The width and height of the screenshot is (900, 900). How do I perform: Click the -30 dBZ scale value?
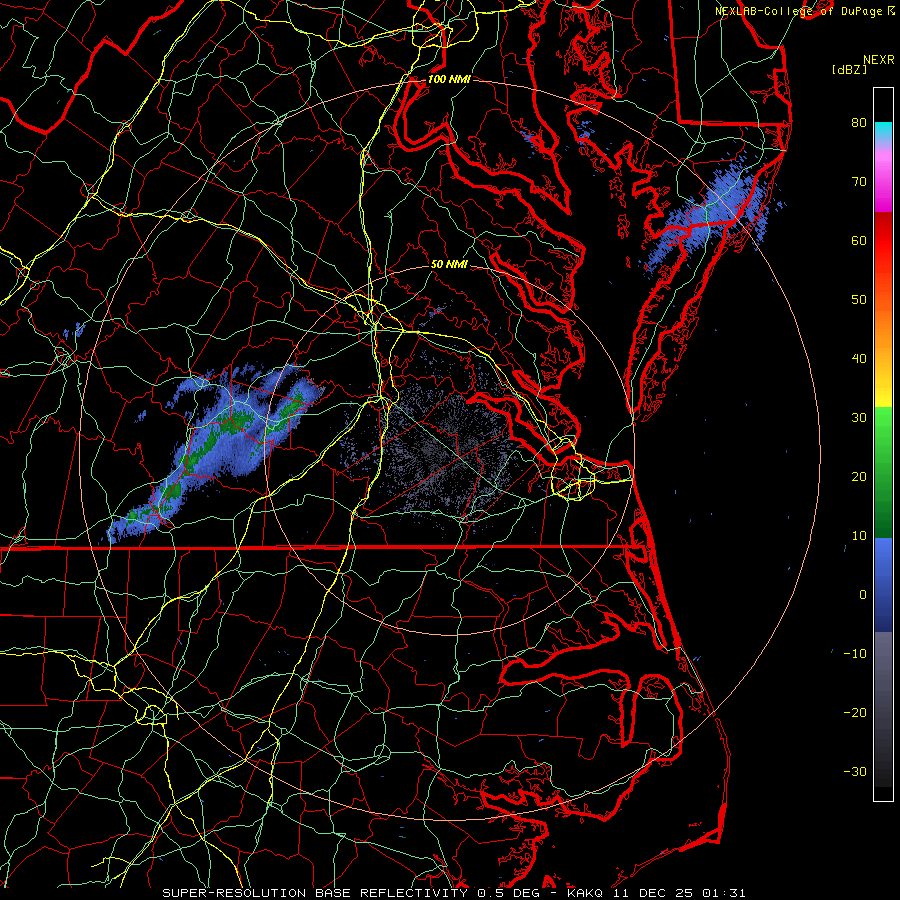(855, 771)
